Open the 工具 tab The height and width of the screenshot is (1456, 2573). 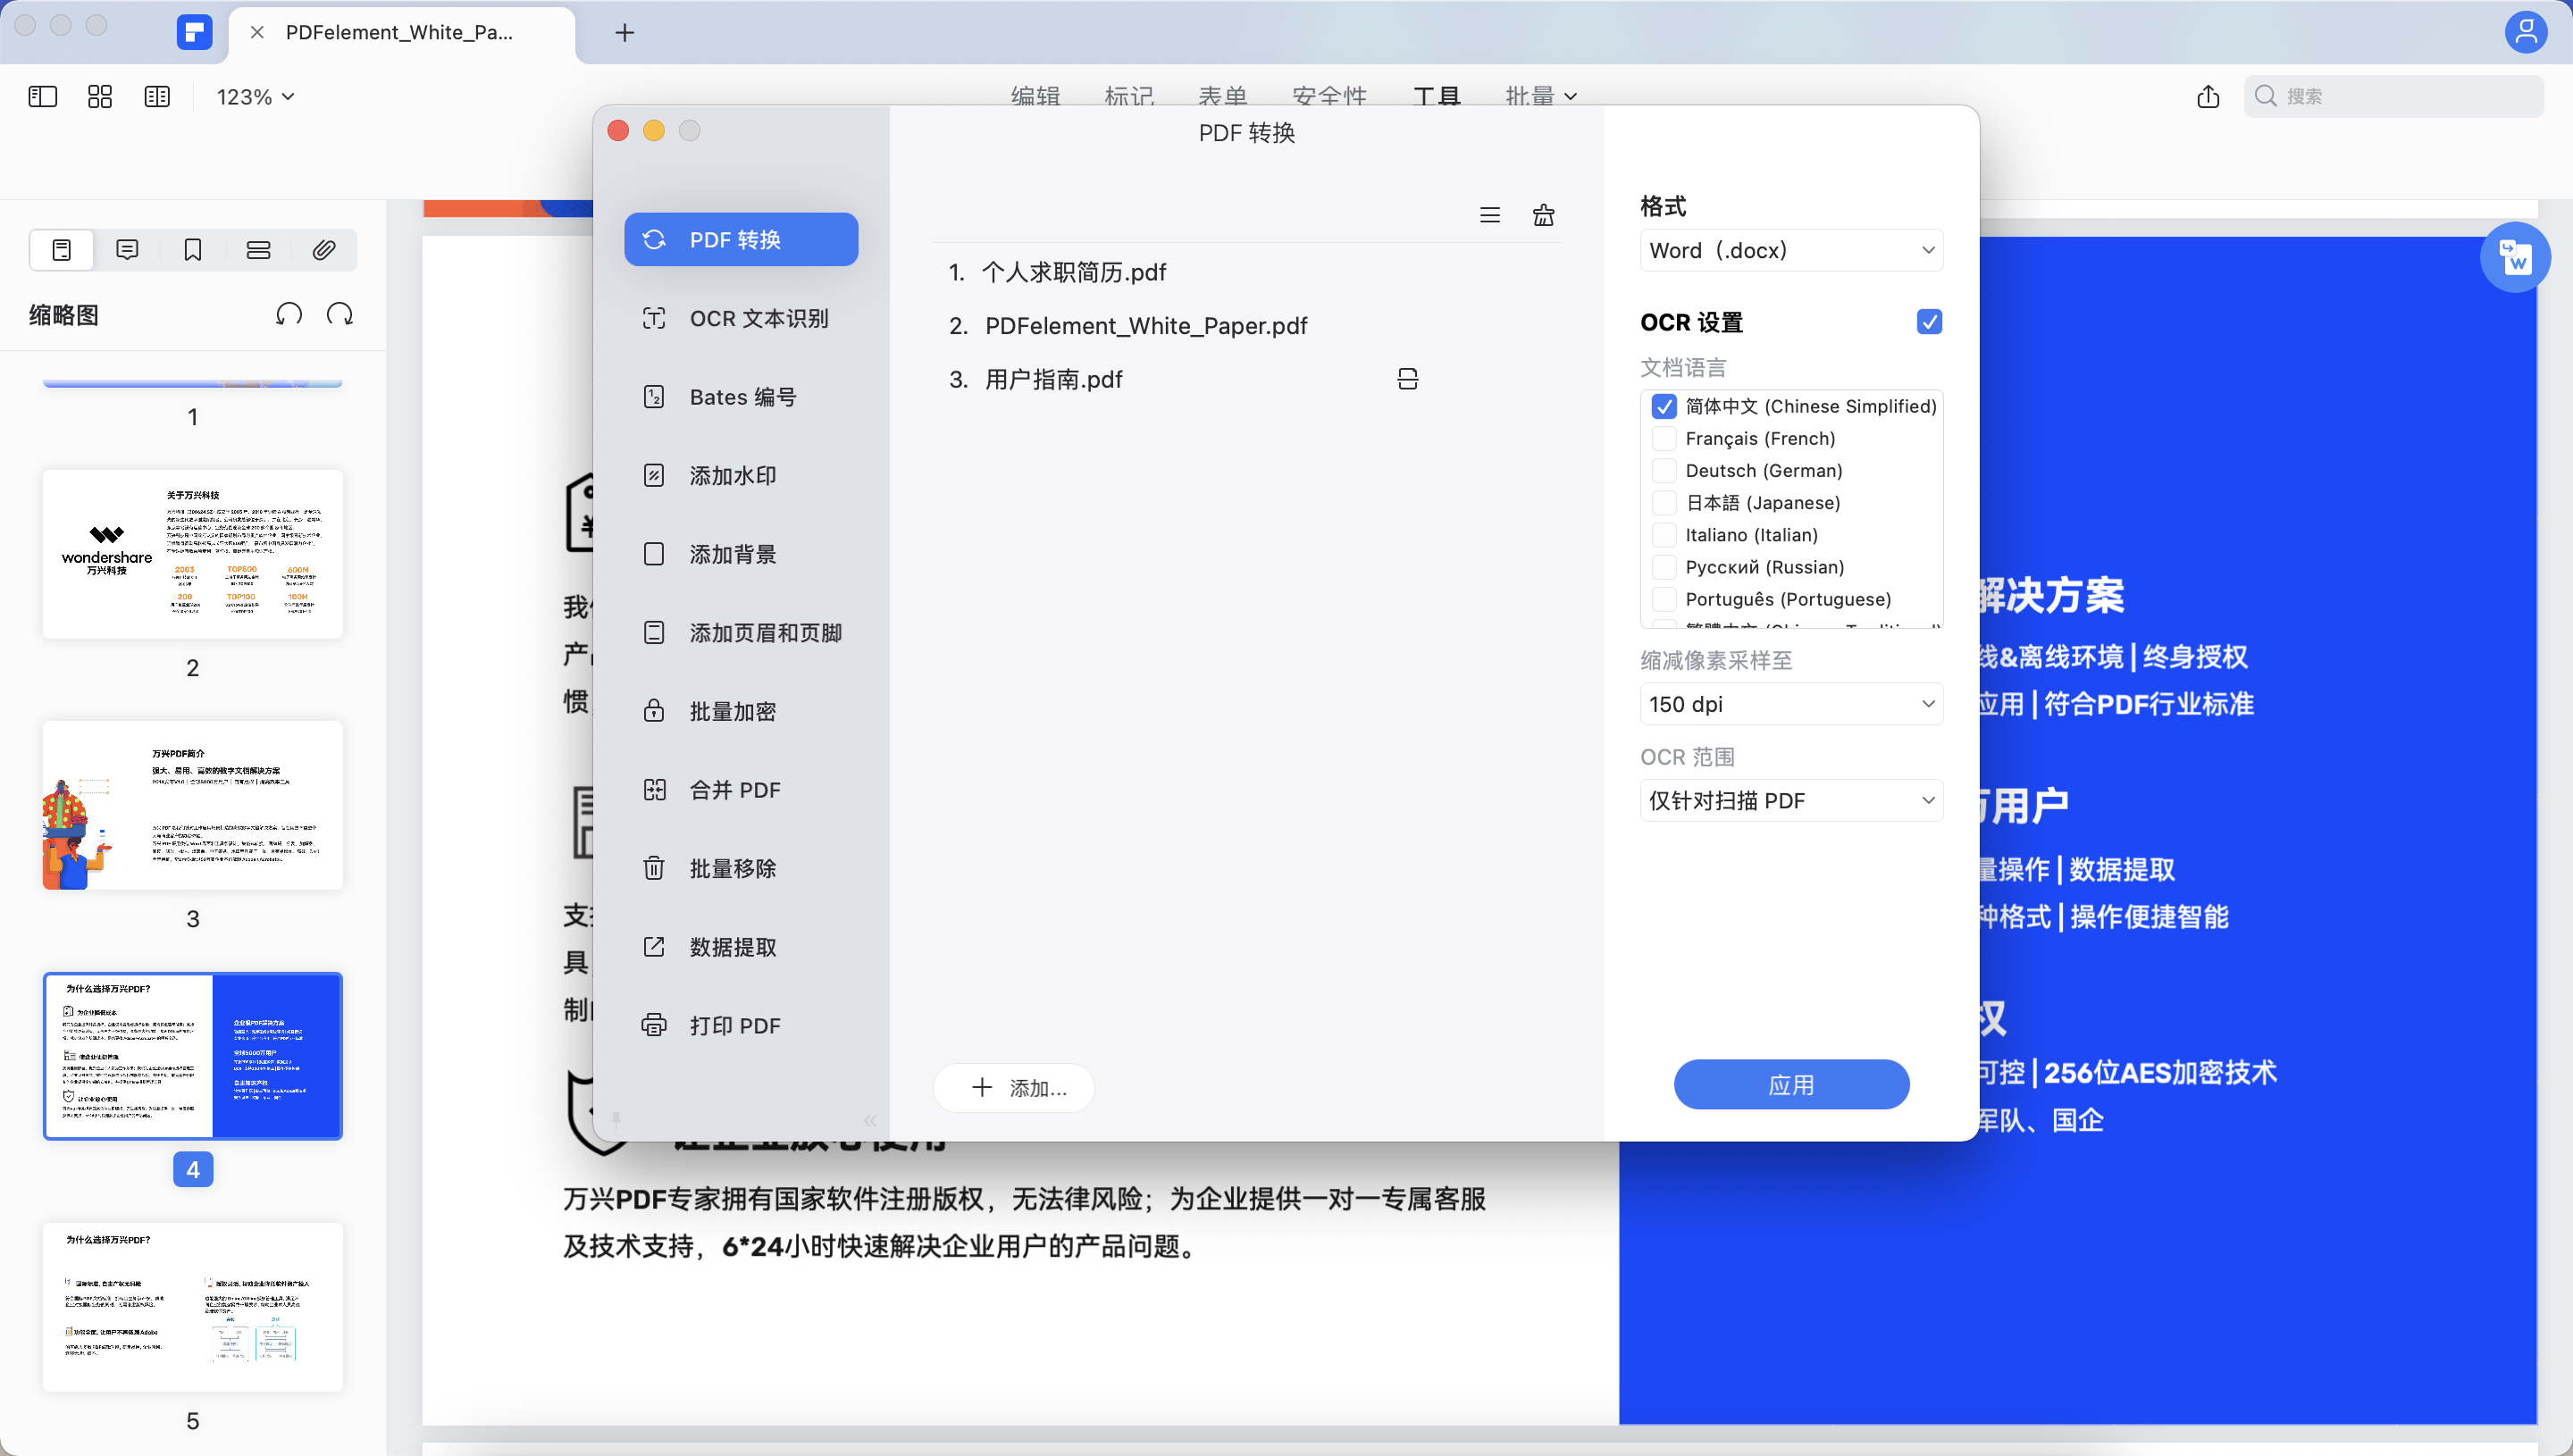pos(1437,97)
